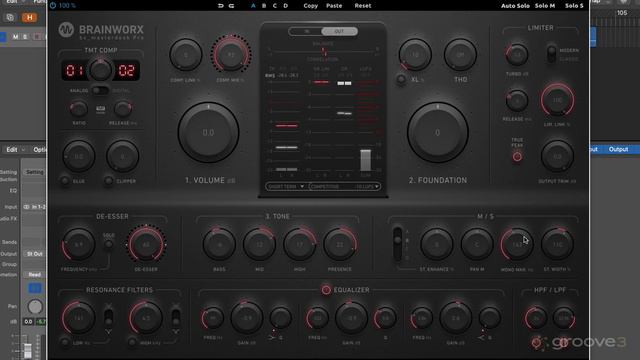Click the Auto Solo button
The width and height of the screenshot is (640, 360).
coord(515,6)
